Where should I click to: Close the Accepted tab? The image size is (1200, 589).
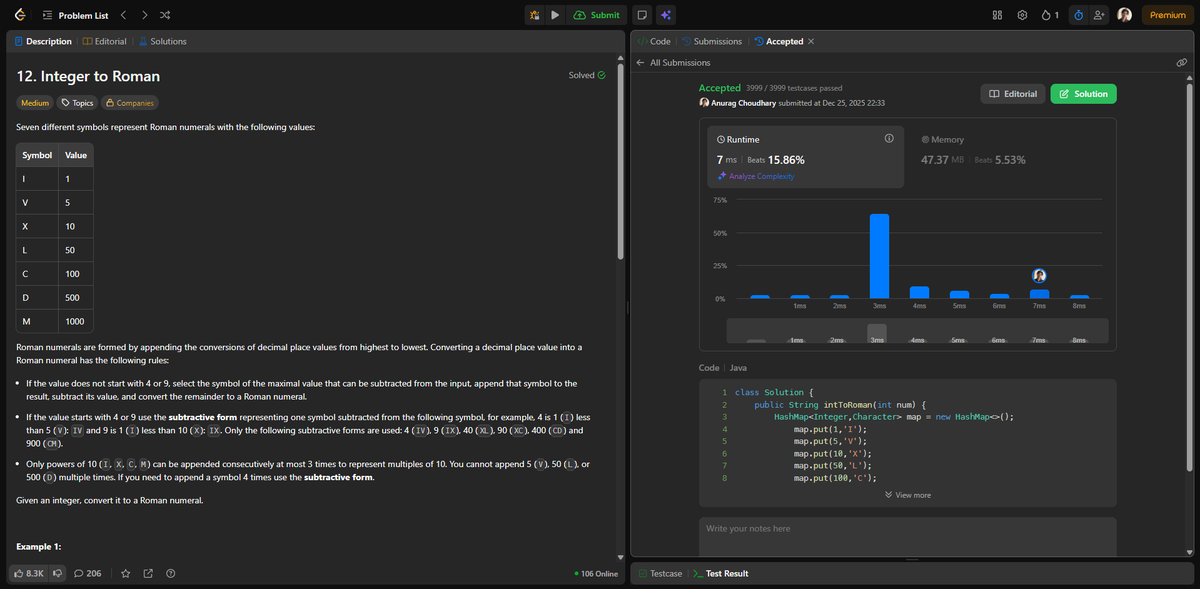[811, 41]
